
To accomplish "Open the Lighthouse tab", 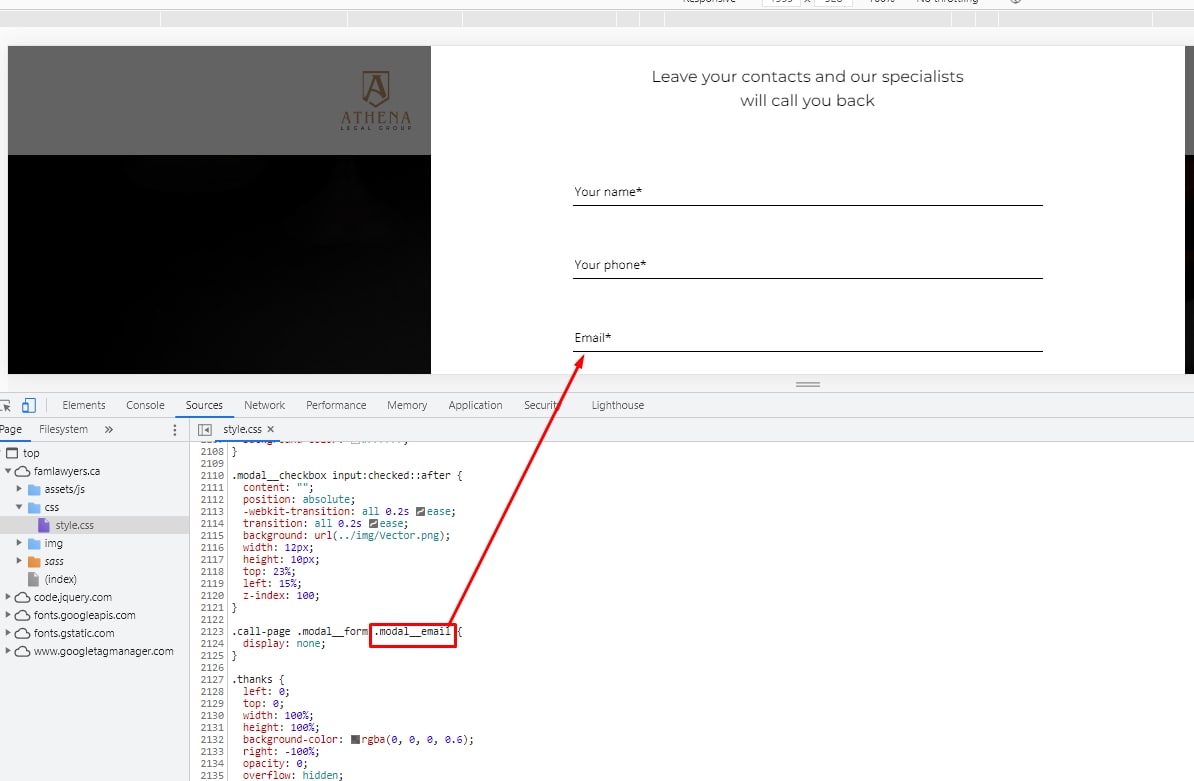I will pyautogui.click(x=618, y=405).
